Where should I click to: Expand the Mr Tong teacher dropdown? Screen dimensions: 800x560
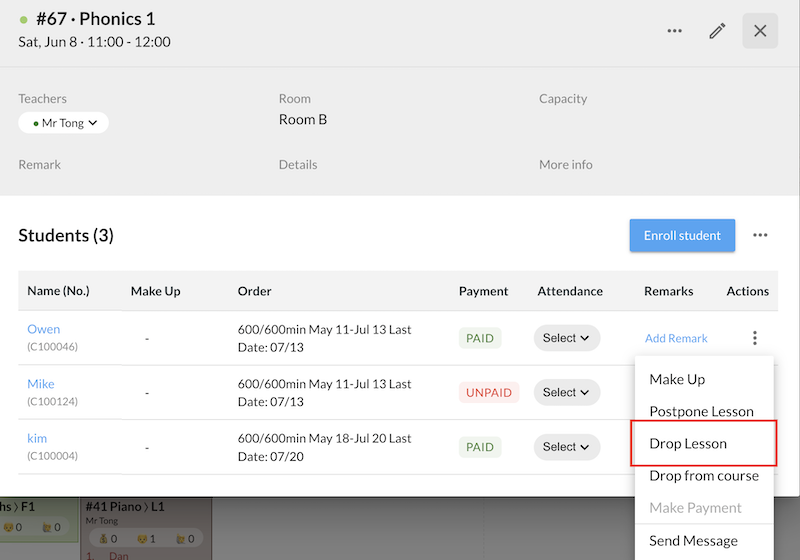pyautogui.click(x=64, y=123)
